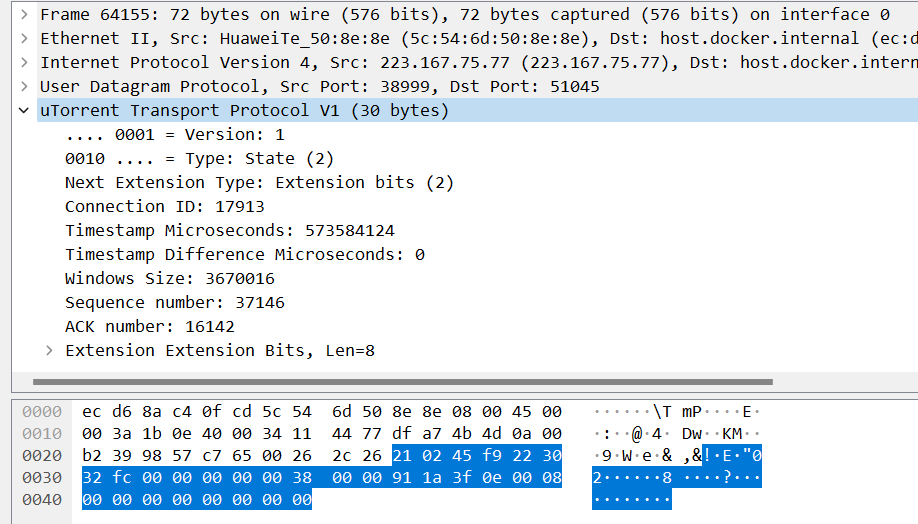Click the horizontal scrollbar in details pane
The image size is (918, 524).
pos(403,382)
